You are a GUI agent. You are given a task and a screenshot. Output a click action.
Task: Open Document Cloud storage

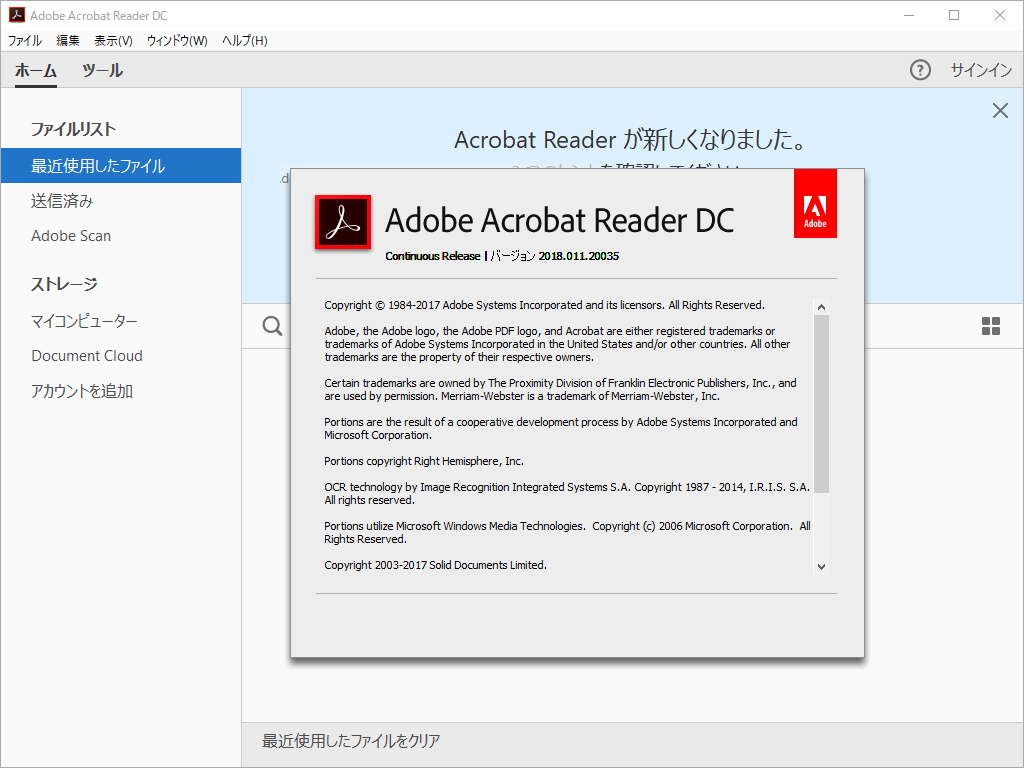click(x=87, y=355)
